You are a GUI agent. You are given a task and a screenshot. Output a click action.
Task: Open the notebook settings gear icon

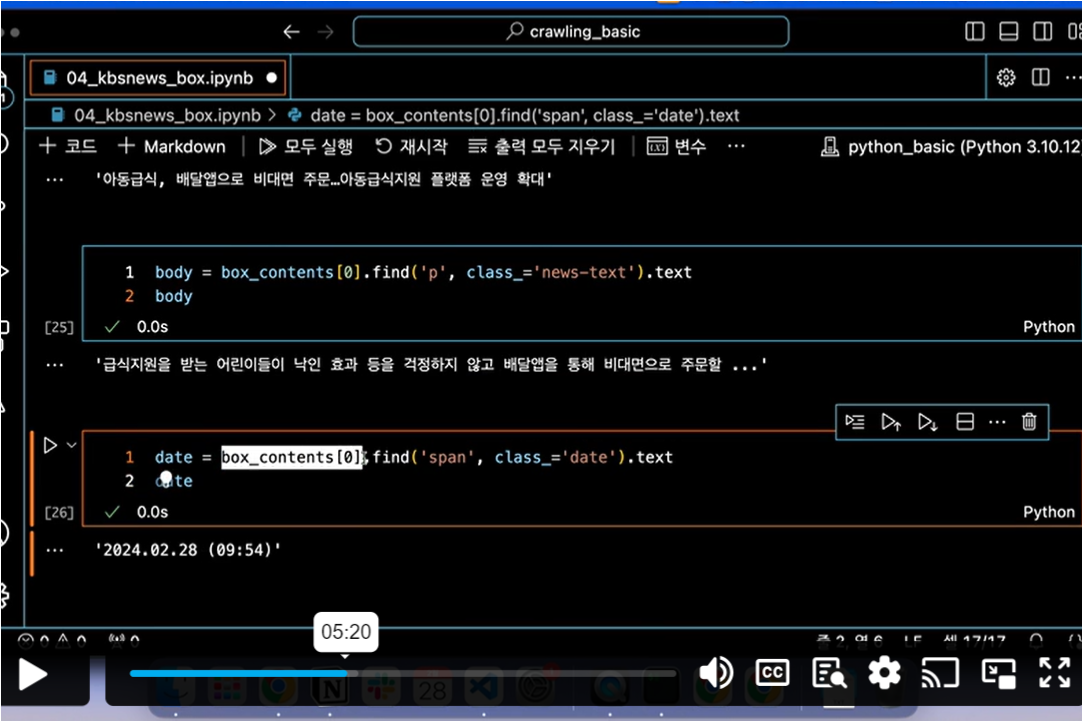coord(1006,77)
